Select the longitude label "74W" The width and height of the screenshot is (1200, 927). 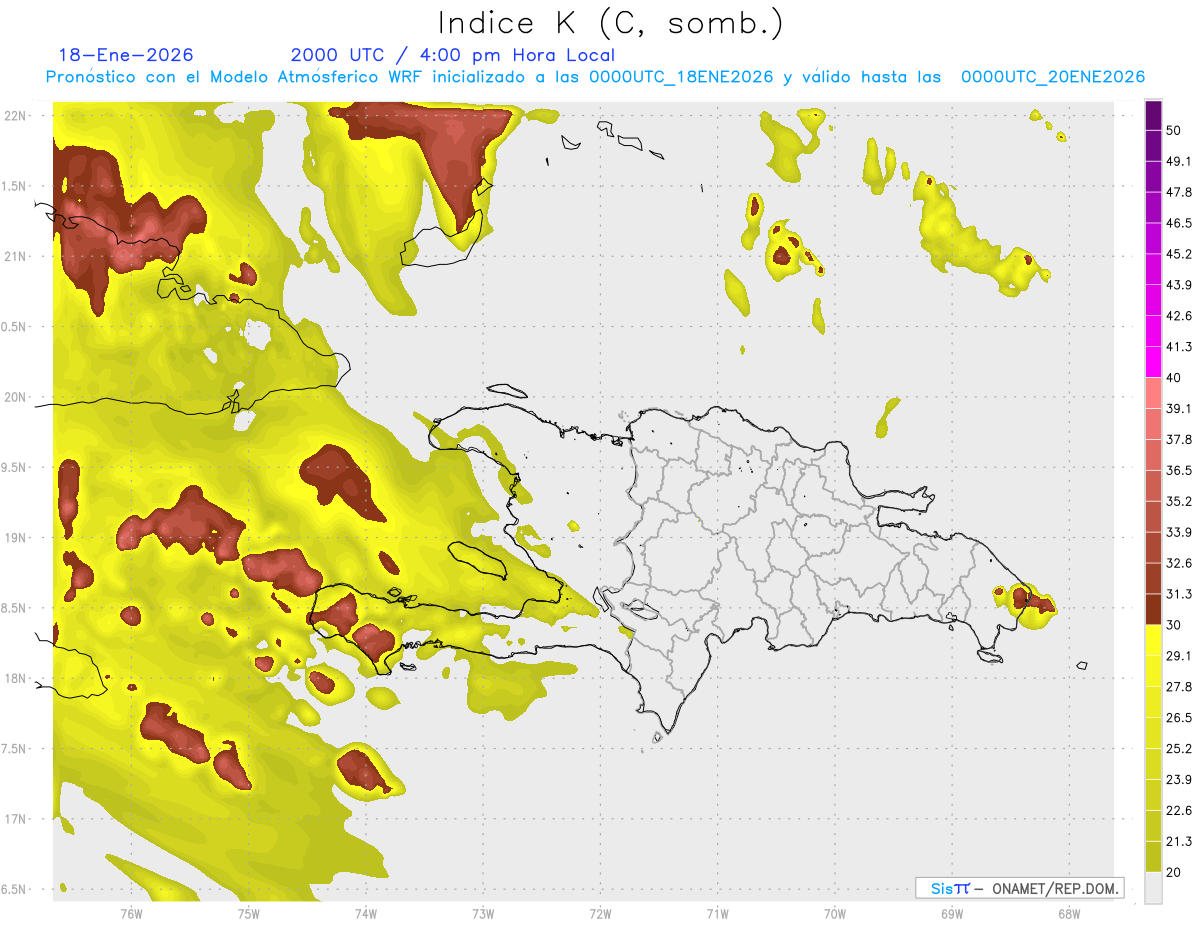click(366, 913)
